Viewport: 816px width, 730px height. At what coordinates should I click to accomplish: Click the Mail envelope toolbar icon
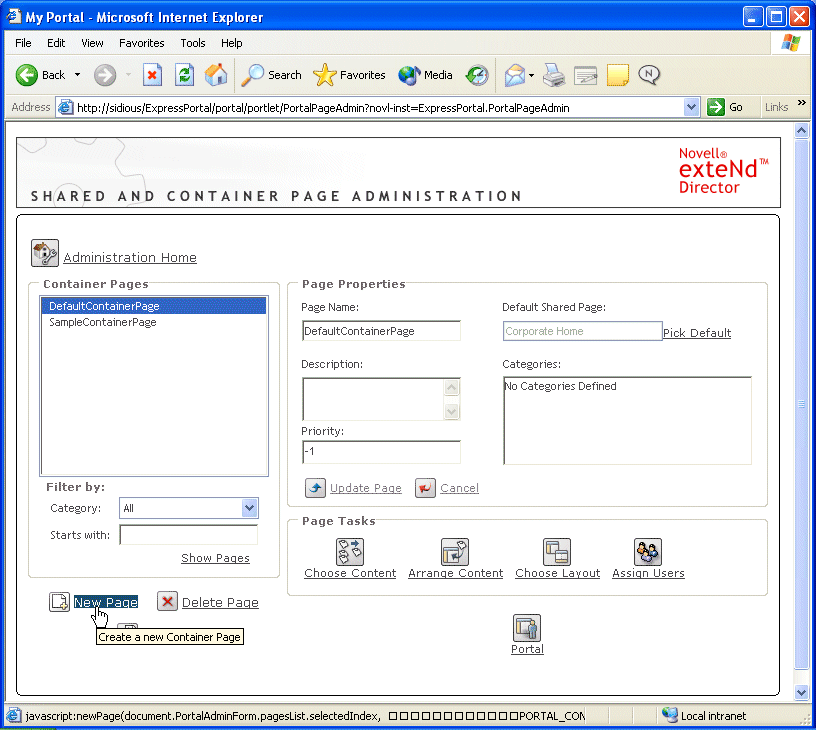coord(515,75)
